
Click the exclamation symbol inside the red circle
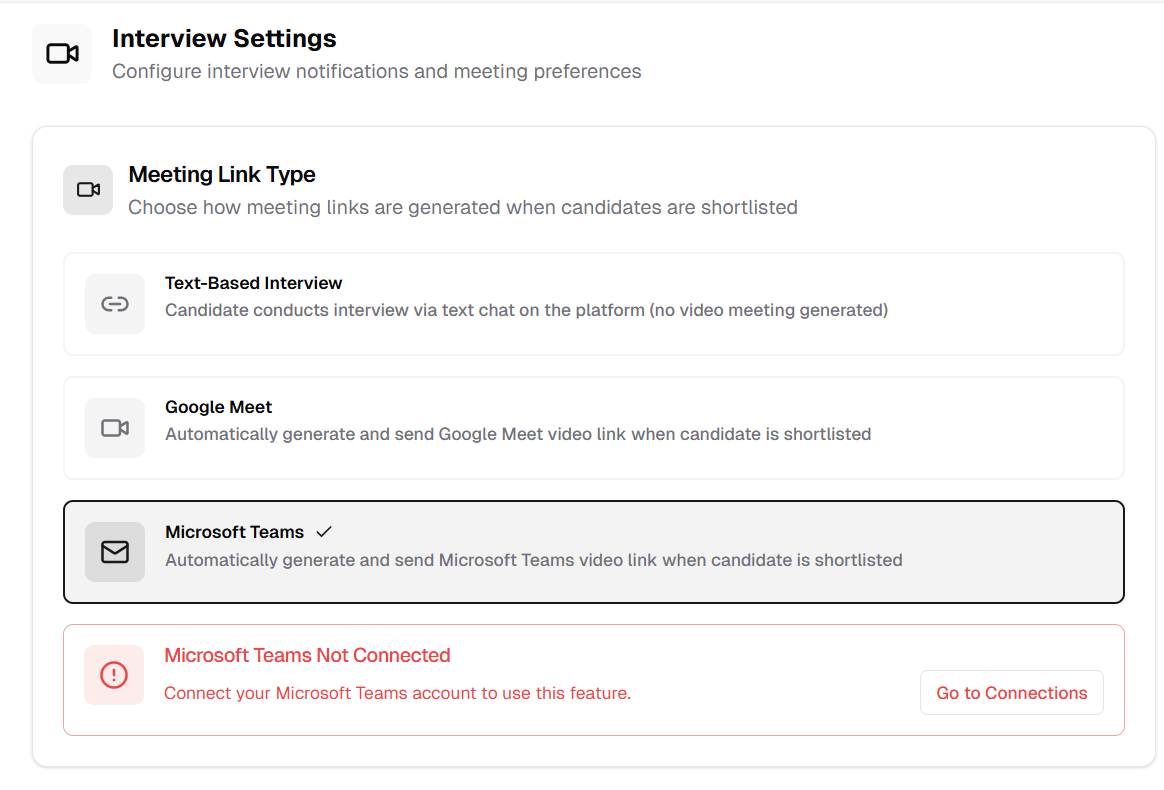tap(113, 675)
